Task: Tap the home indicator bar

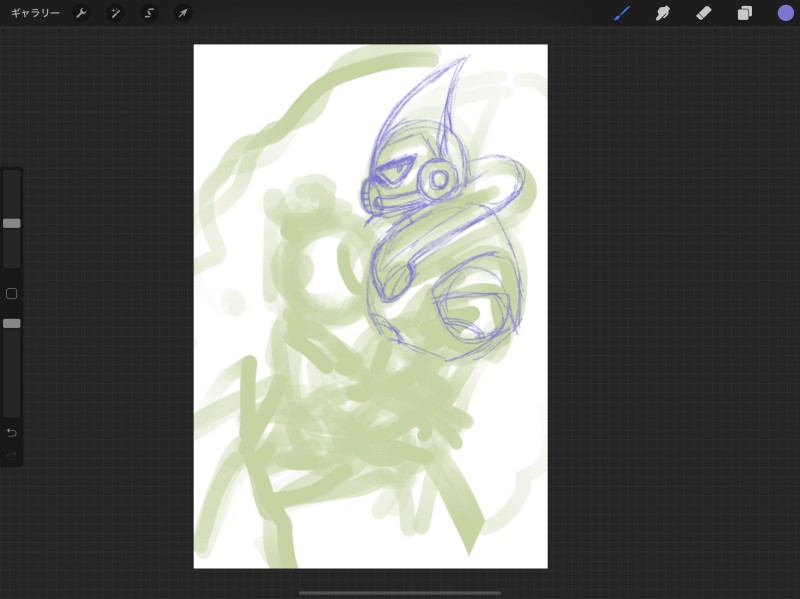Action: 400,593
